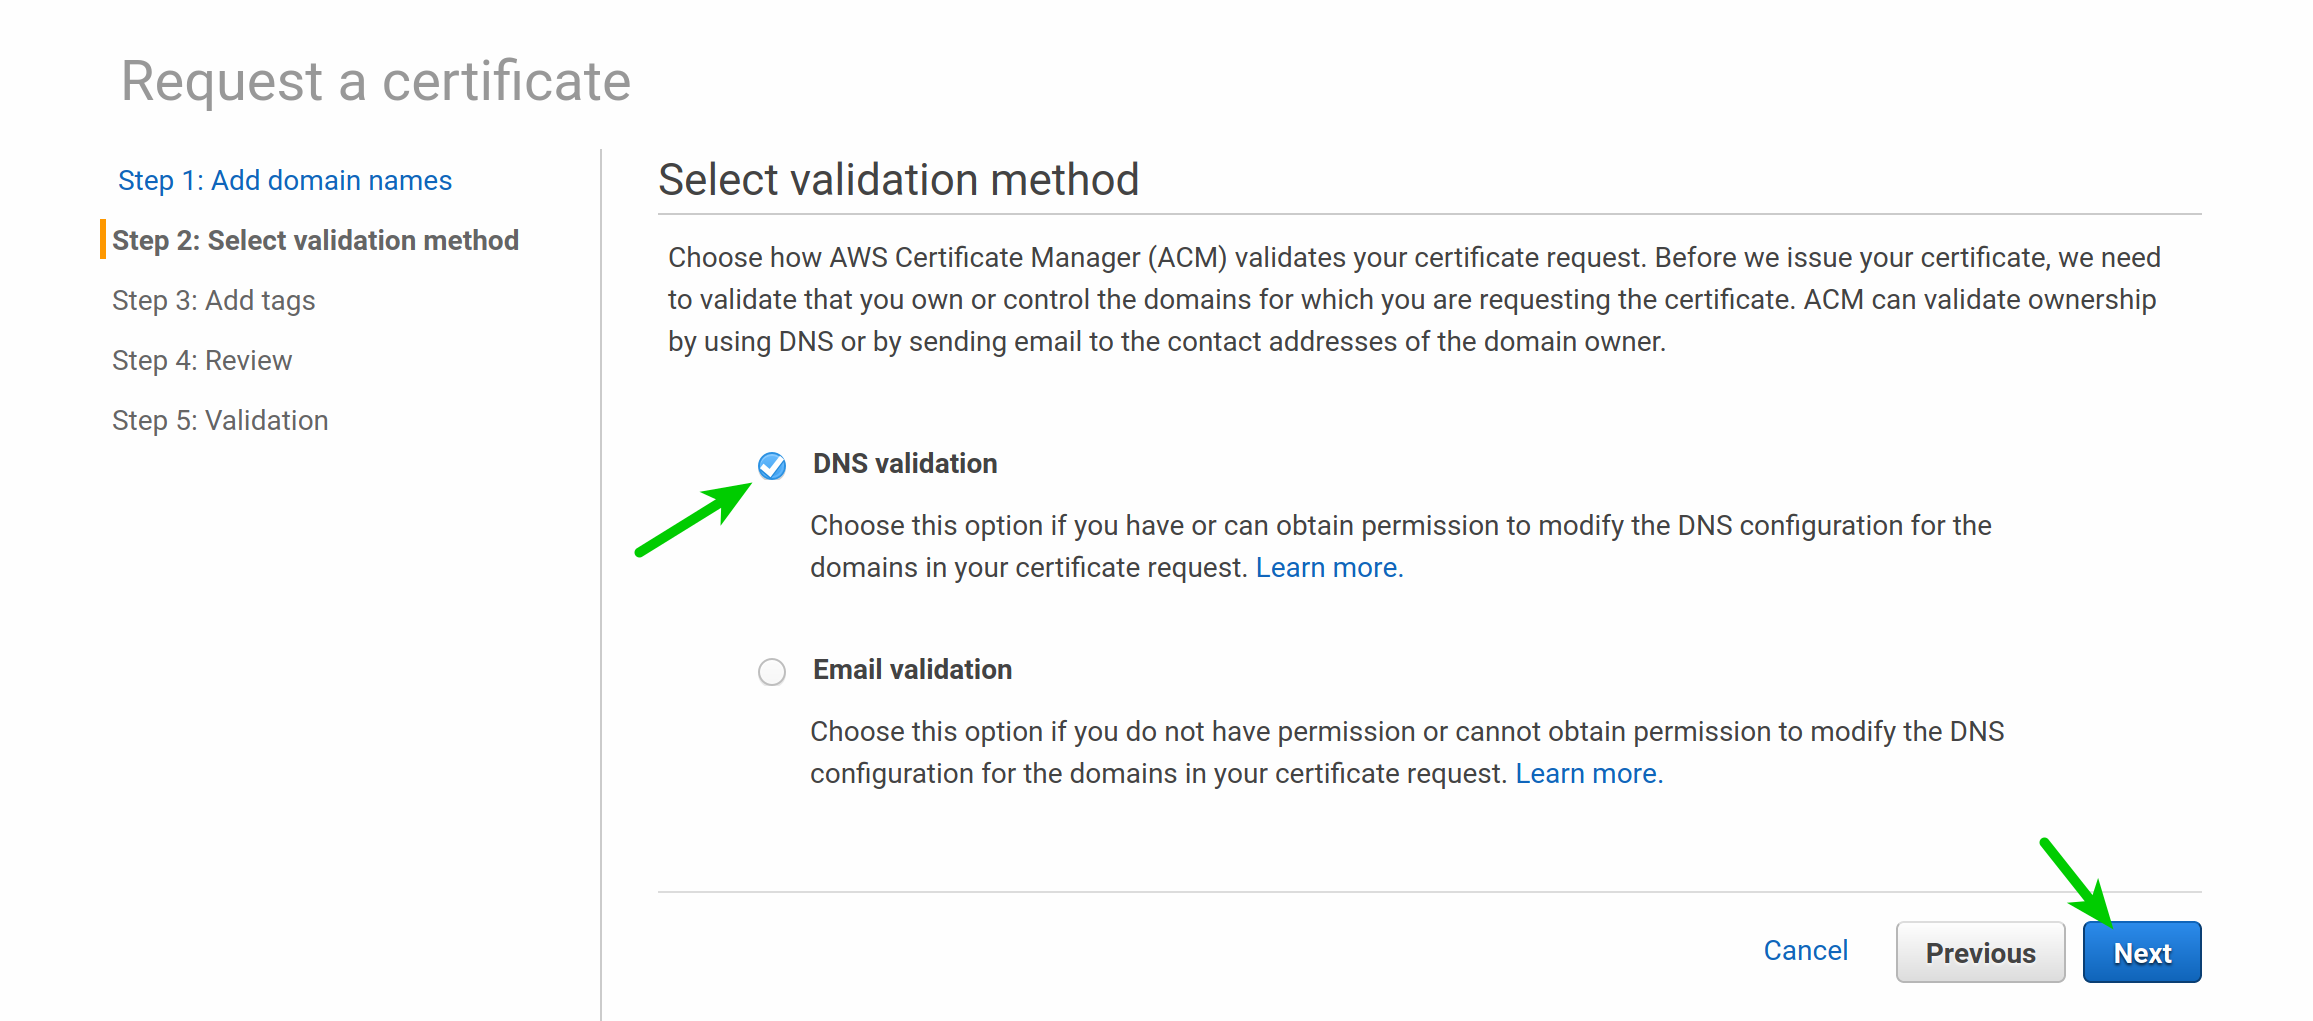
Task: Go back to Step 1: Add domain names
Action: (285, 180)
